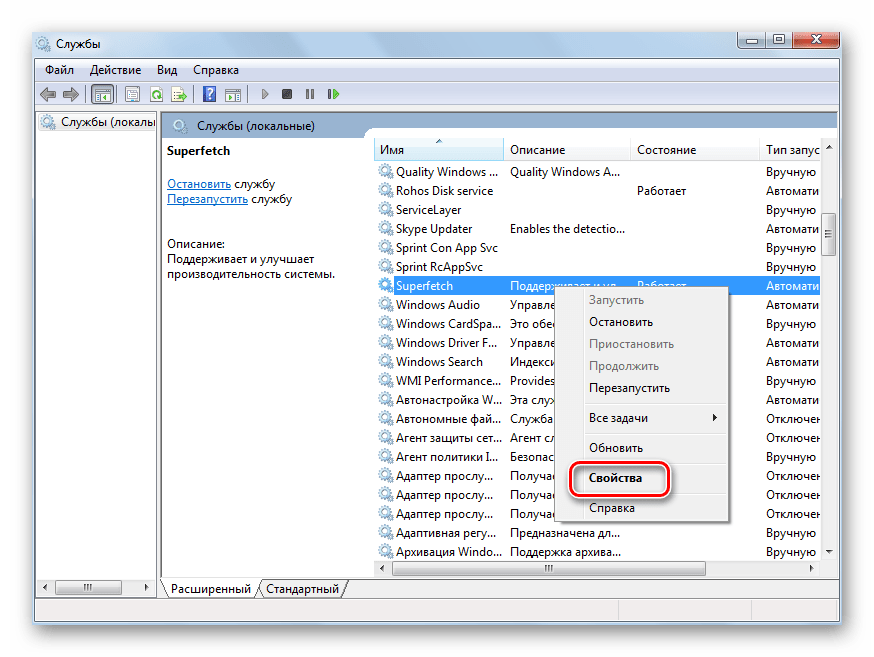
Task: Switch to the Стандартный tab
Action: tap(302, 589)
